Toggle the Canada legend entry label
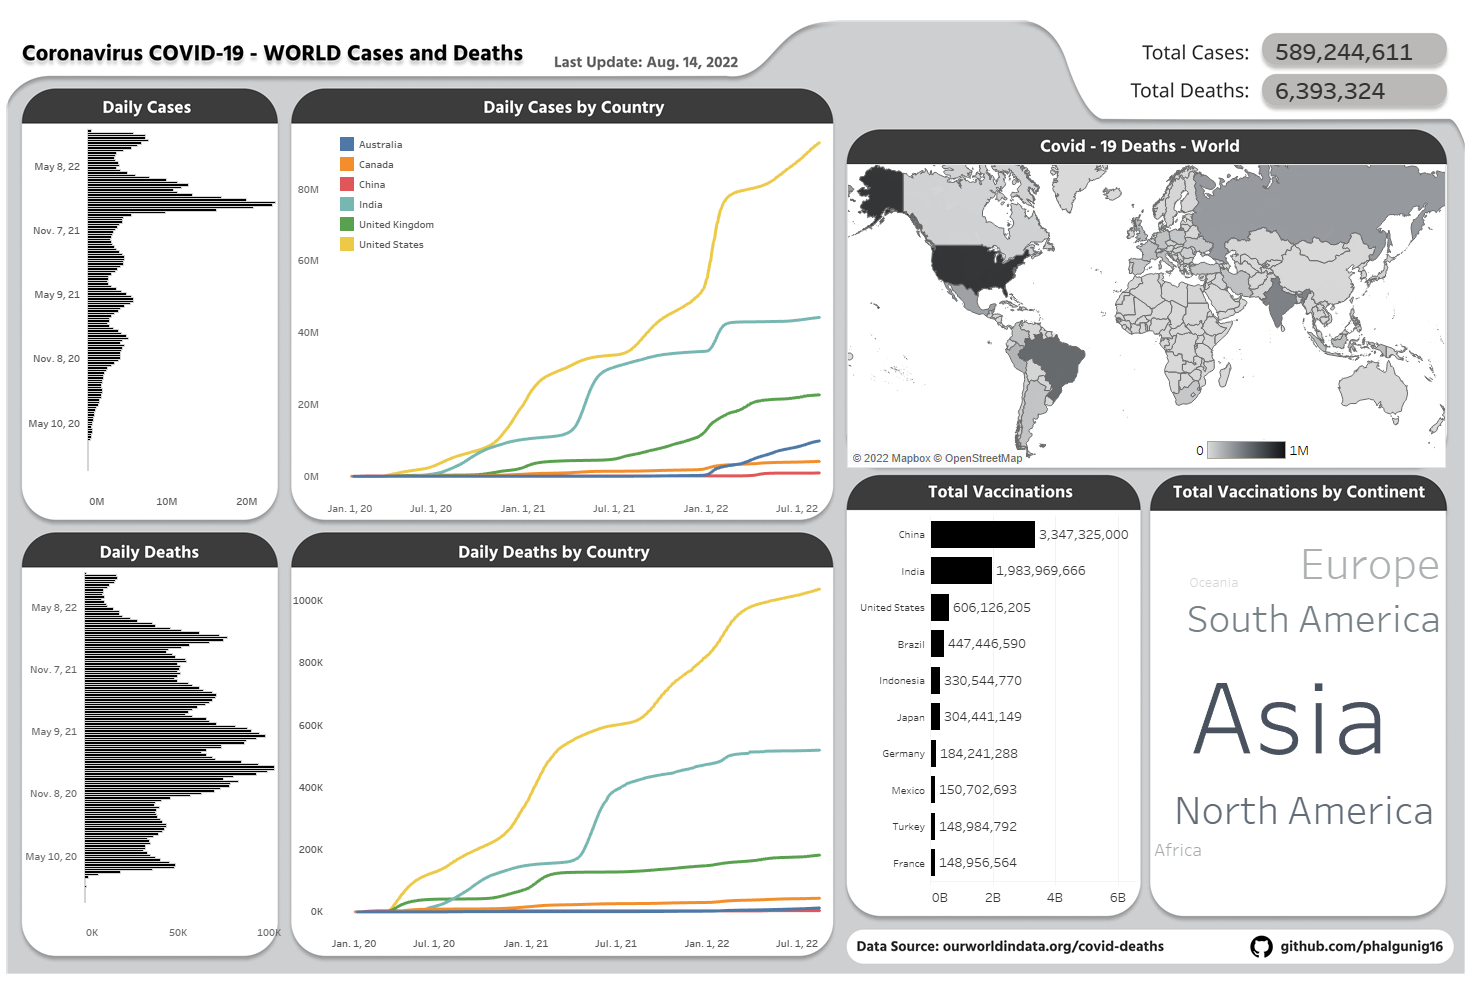The image size is (1471, 981). pyautogui.click(x=377, y=164)
